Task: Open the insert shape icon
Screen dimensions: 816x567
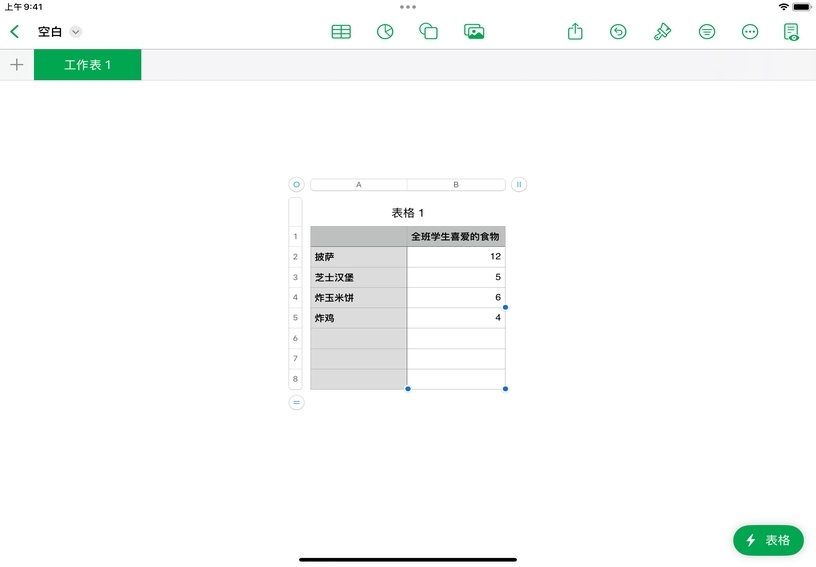Action: [429, 32]
